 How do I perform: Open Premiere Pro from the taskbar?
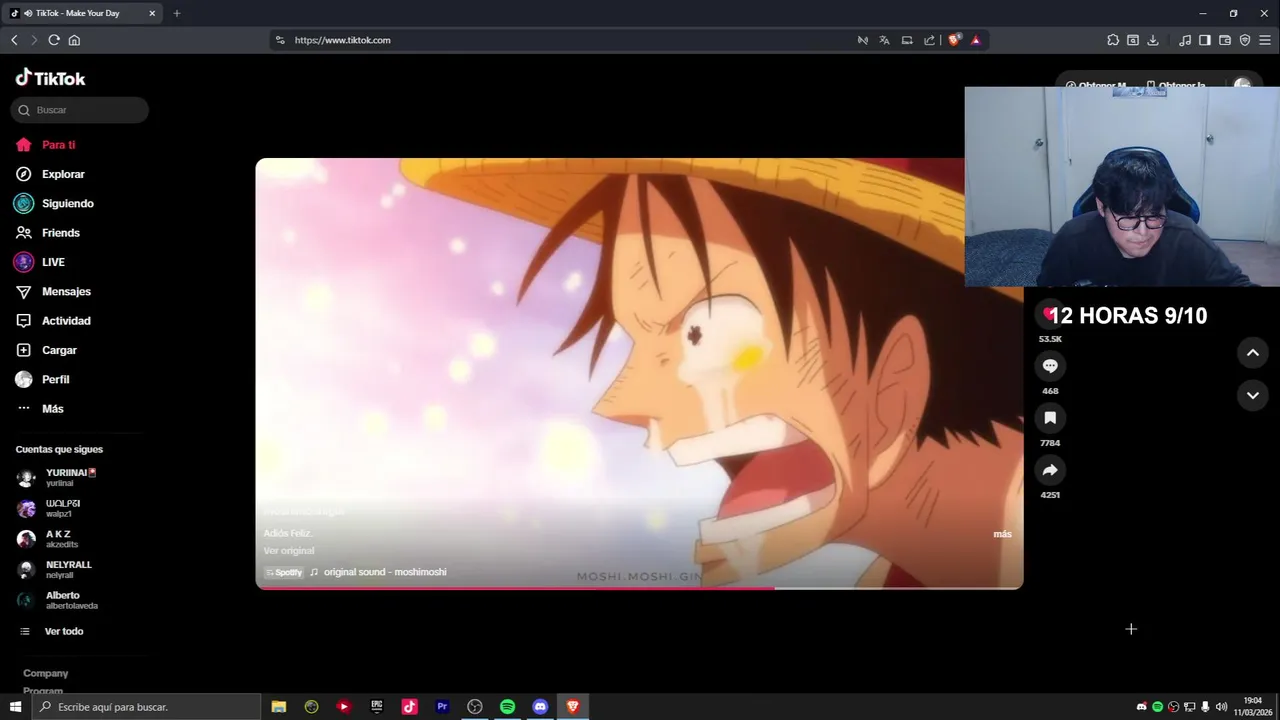[x=442, y=707]
